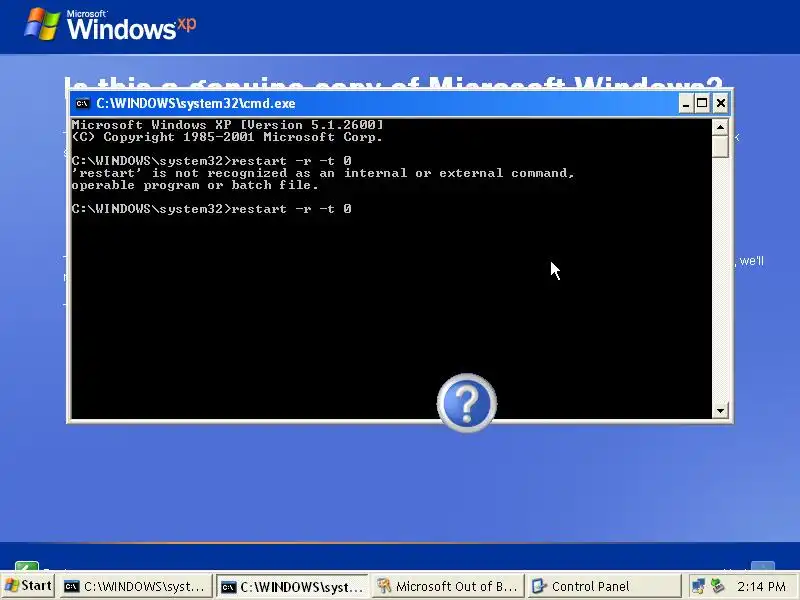Click the green safely remove hardware tray icon
Screen dimensions: 800x600
[x=717, y=586]
